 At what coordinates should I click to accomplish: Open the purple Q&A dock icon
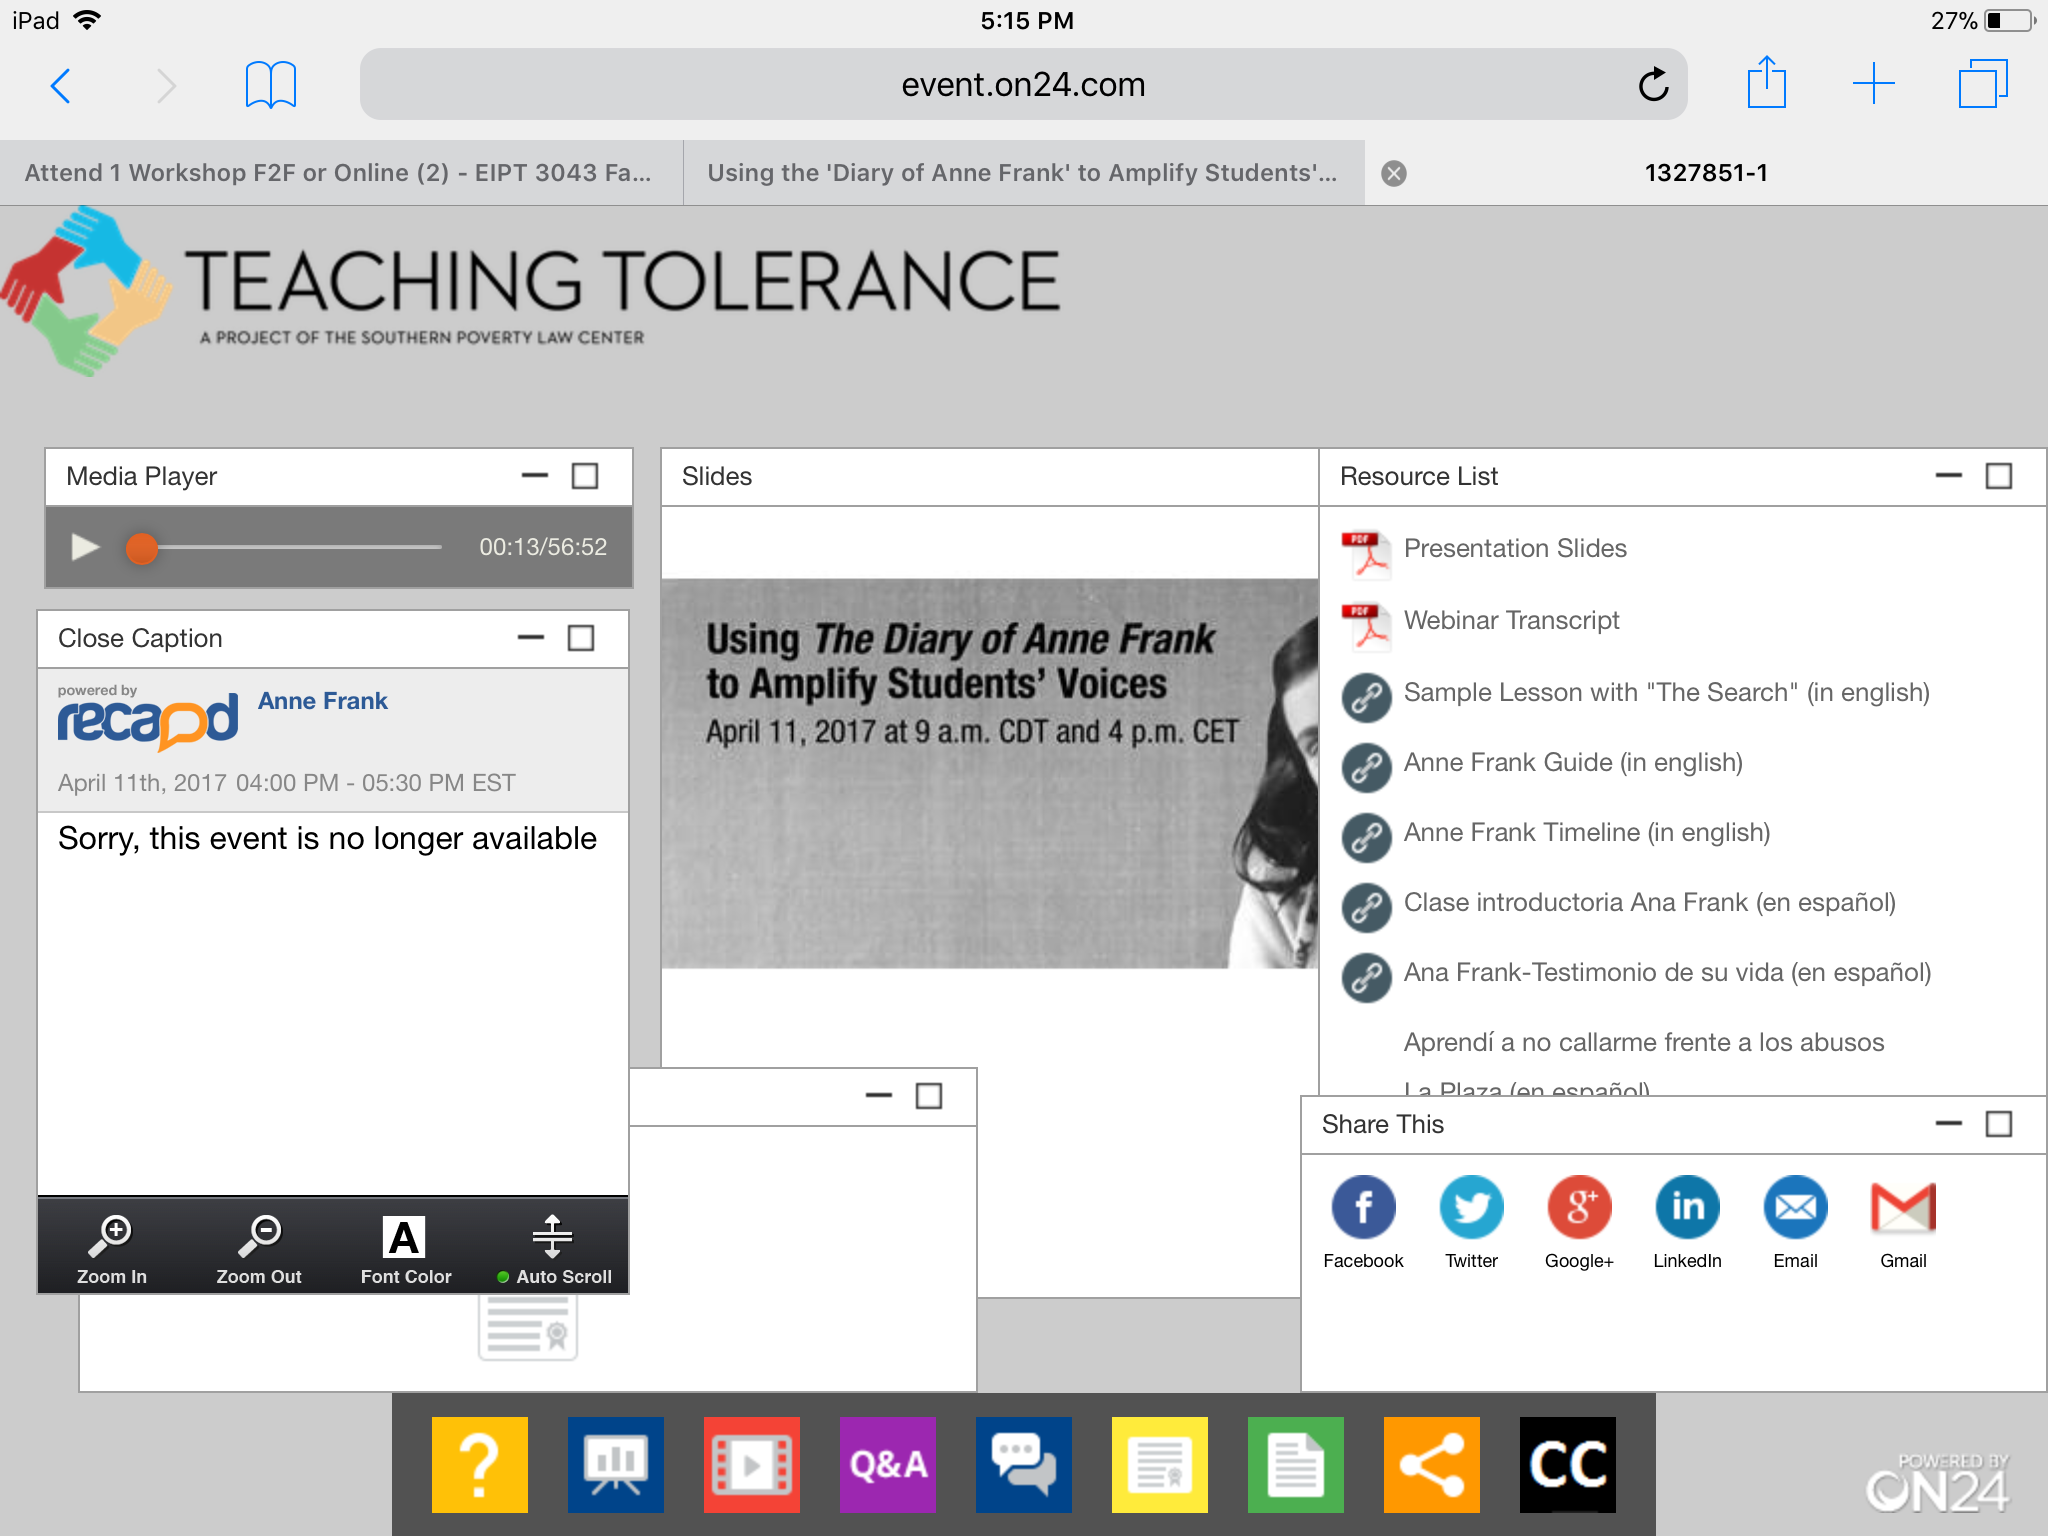888,1464
